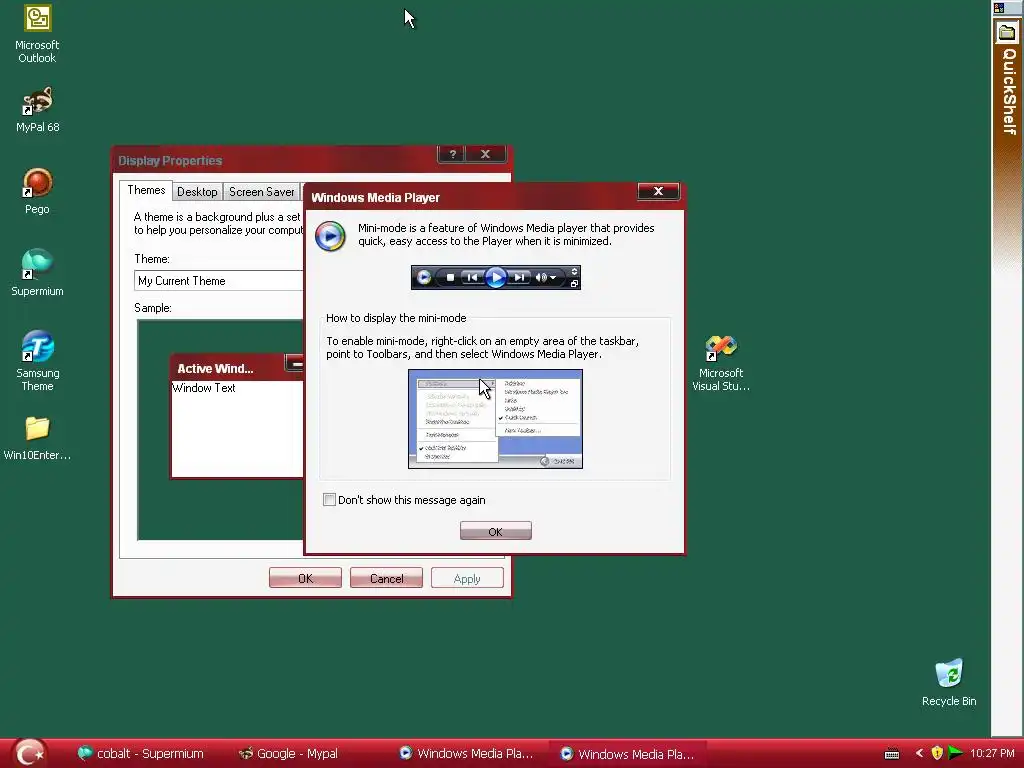Screen dimensions: 1024x768
Task: Click Apply in Display Properties
Action: [x=467, y=578]
